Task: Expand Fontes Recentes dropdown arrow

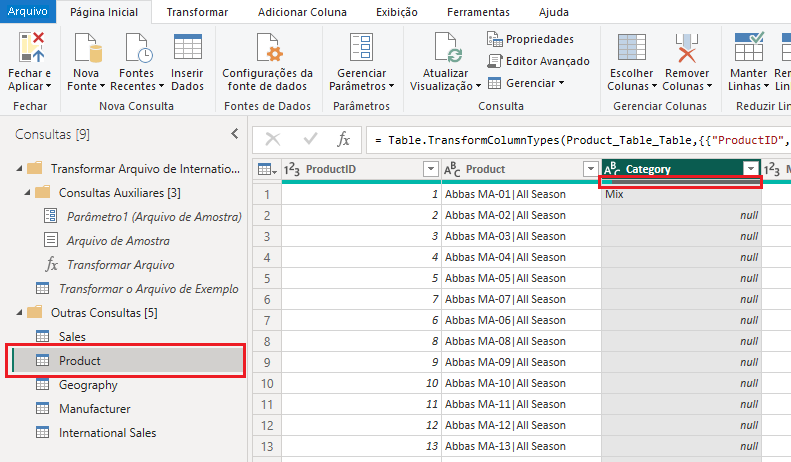Action: coord(161,86)
